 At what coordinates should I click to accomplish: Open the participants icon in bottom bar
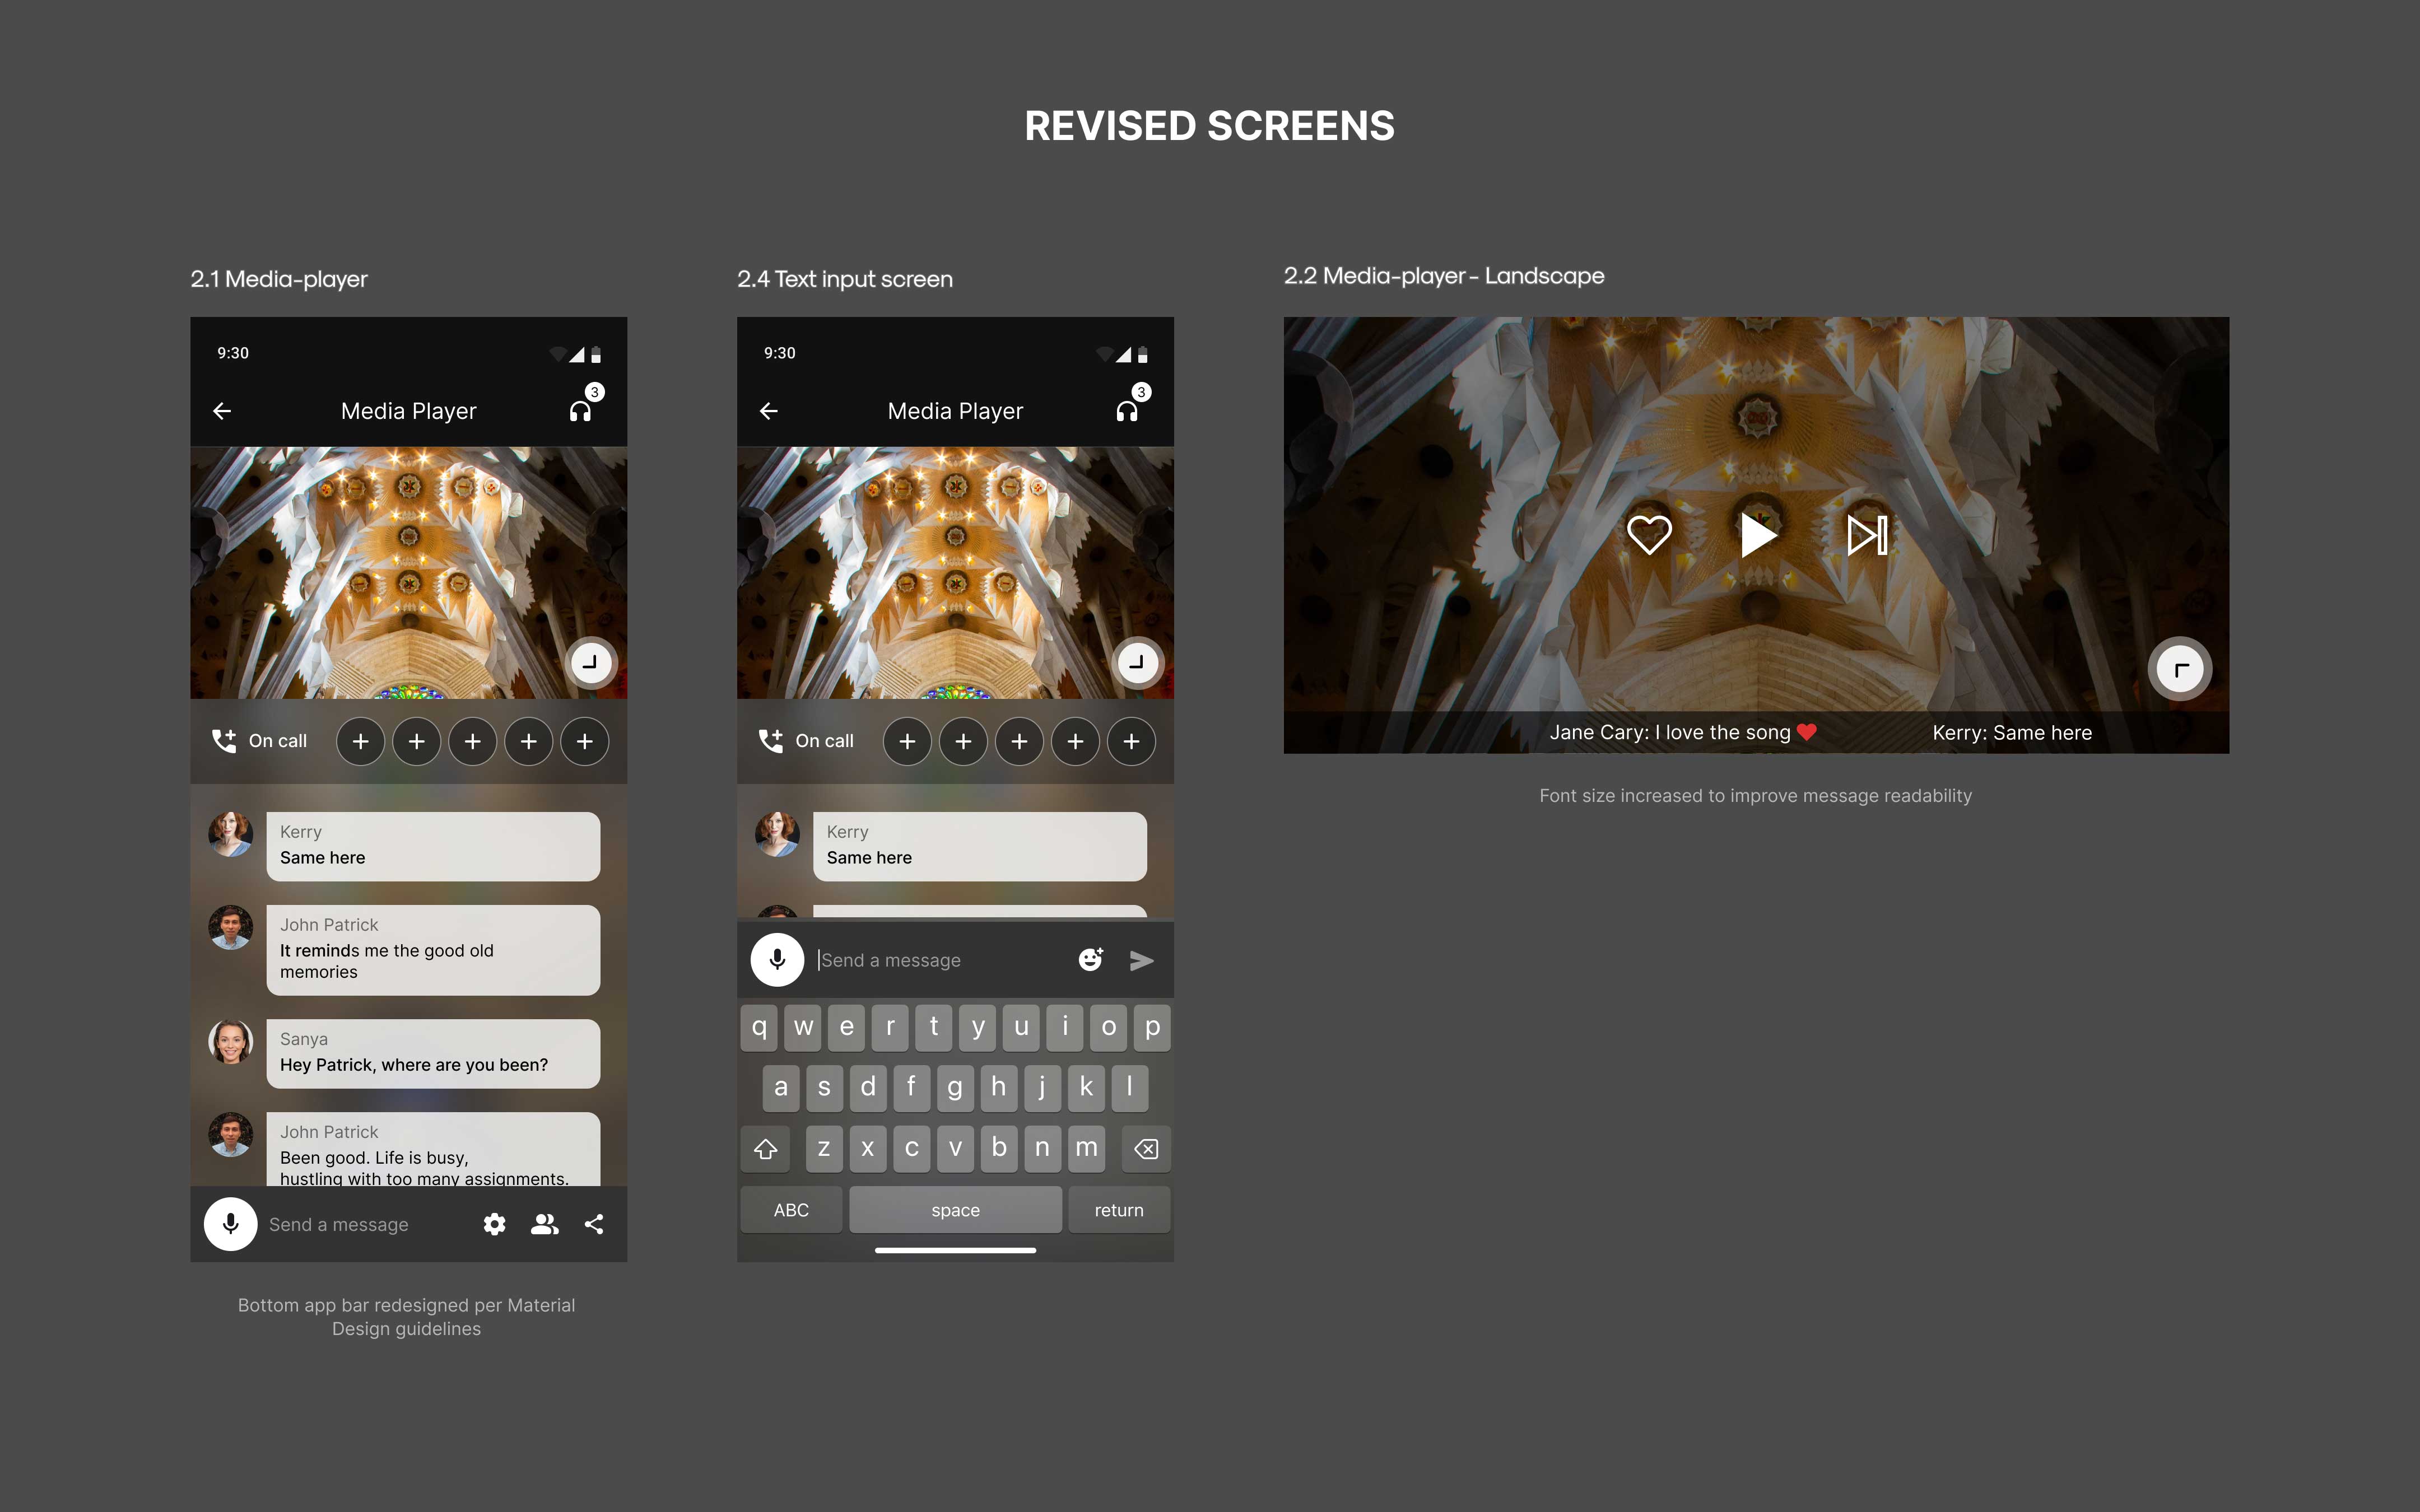pos(544,1224)
